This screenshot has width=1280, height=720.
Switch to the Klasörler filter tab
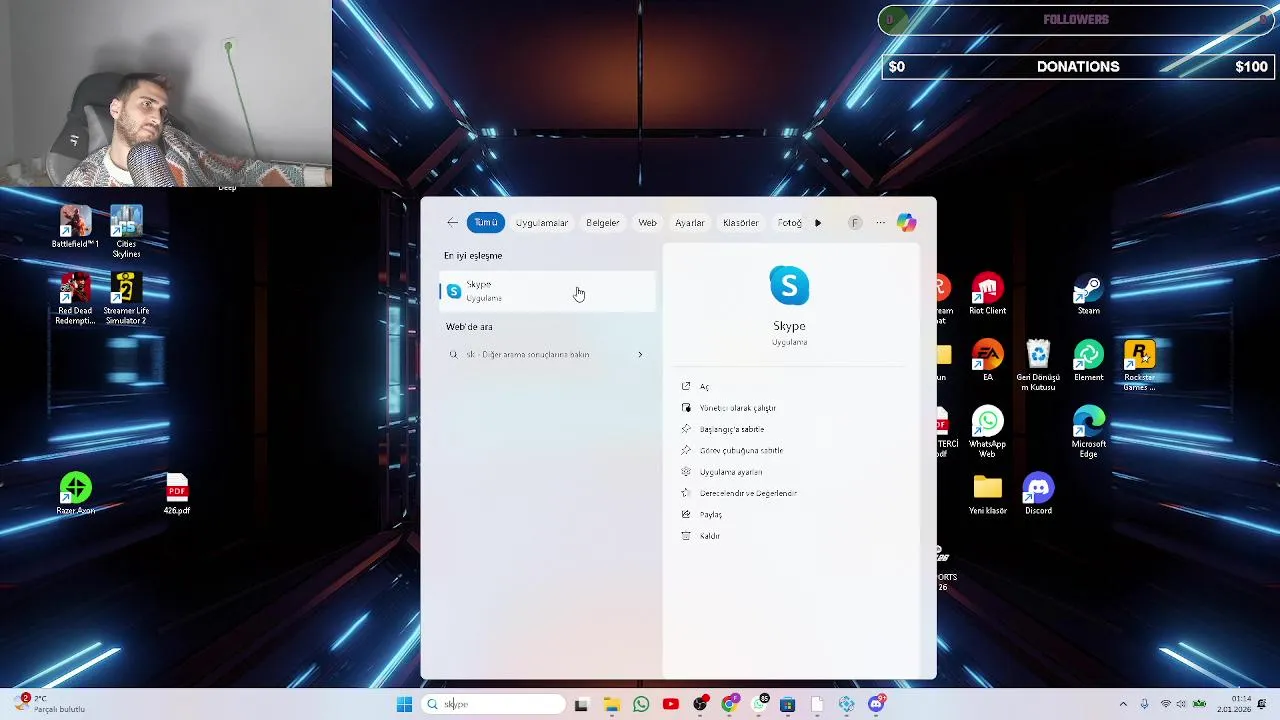pyautogui.click(x=741, y=223)
